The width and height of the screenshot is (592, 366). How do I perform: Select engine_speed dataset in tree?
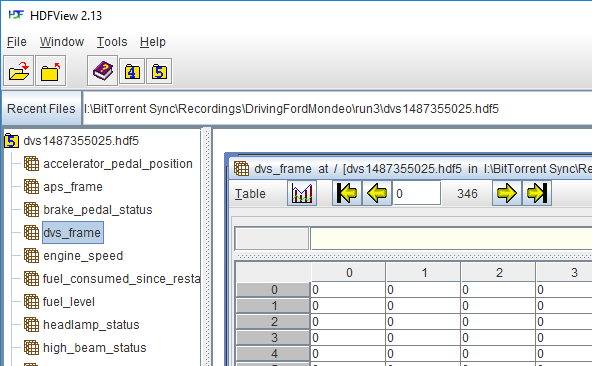(x=83, y=256)
